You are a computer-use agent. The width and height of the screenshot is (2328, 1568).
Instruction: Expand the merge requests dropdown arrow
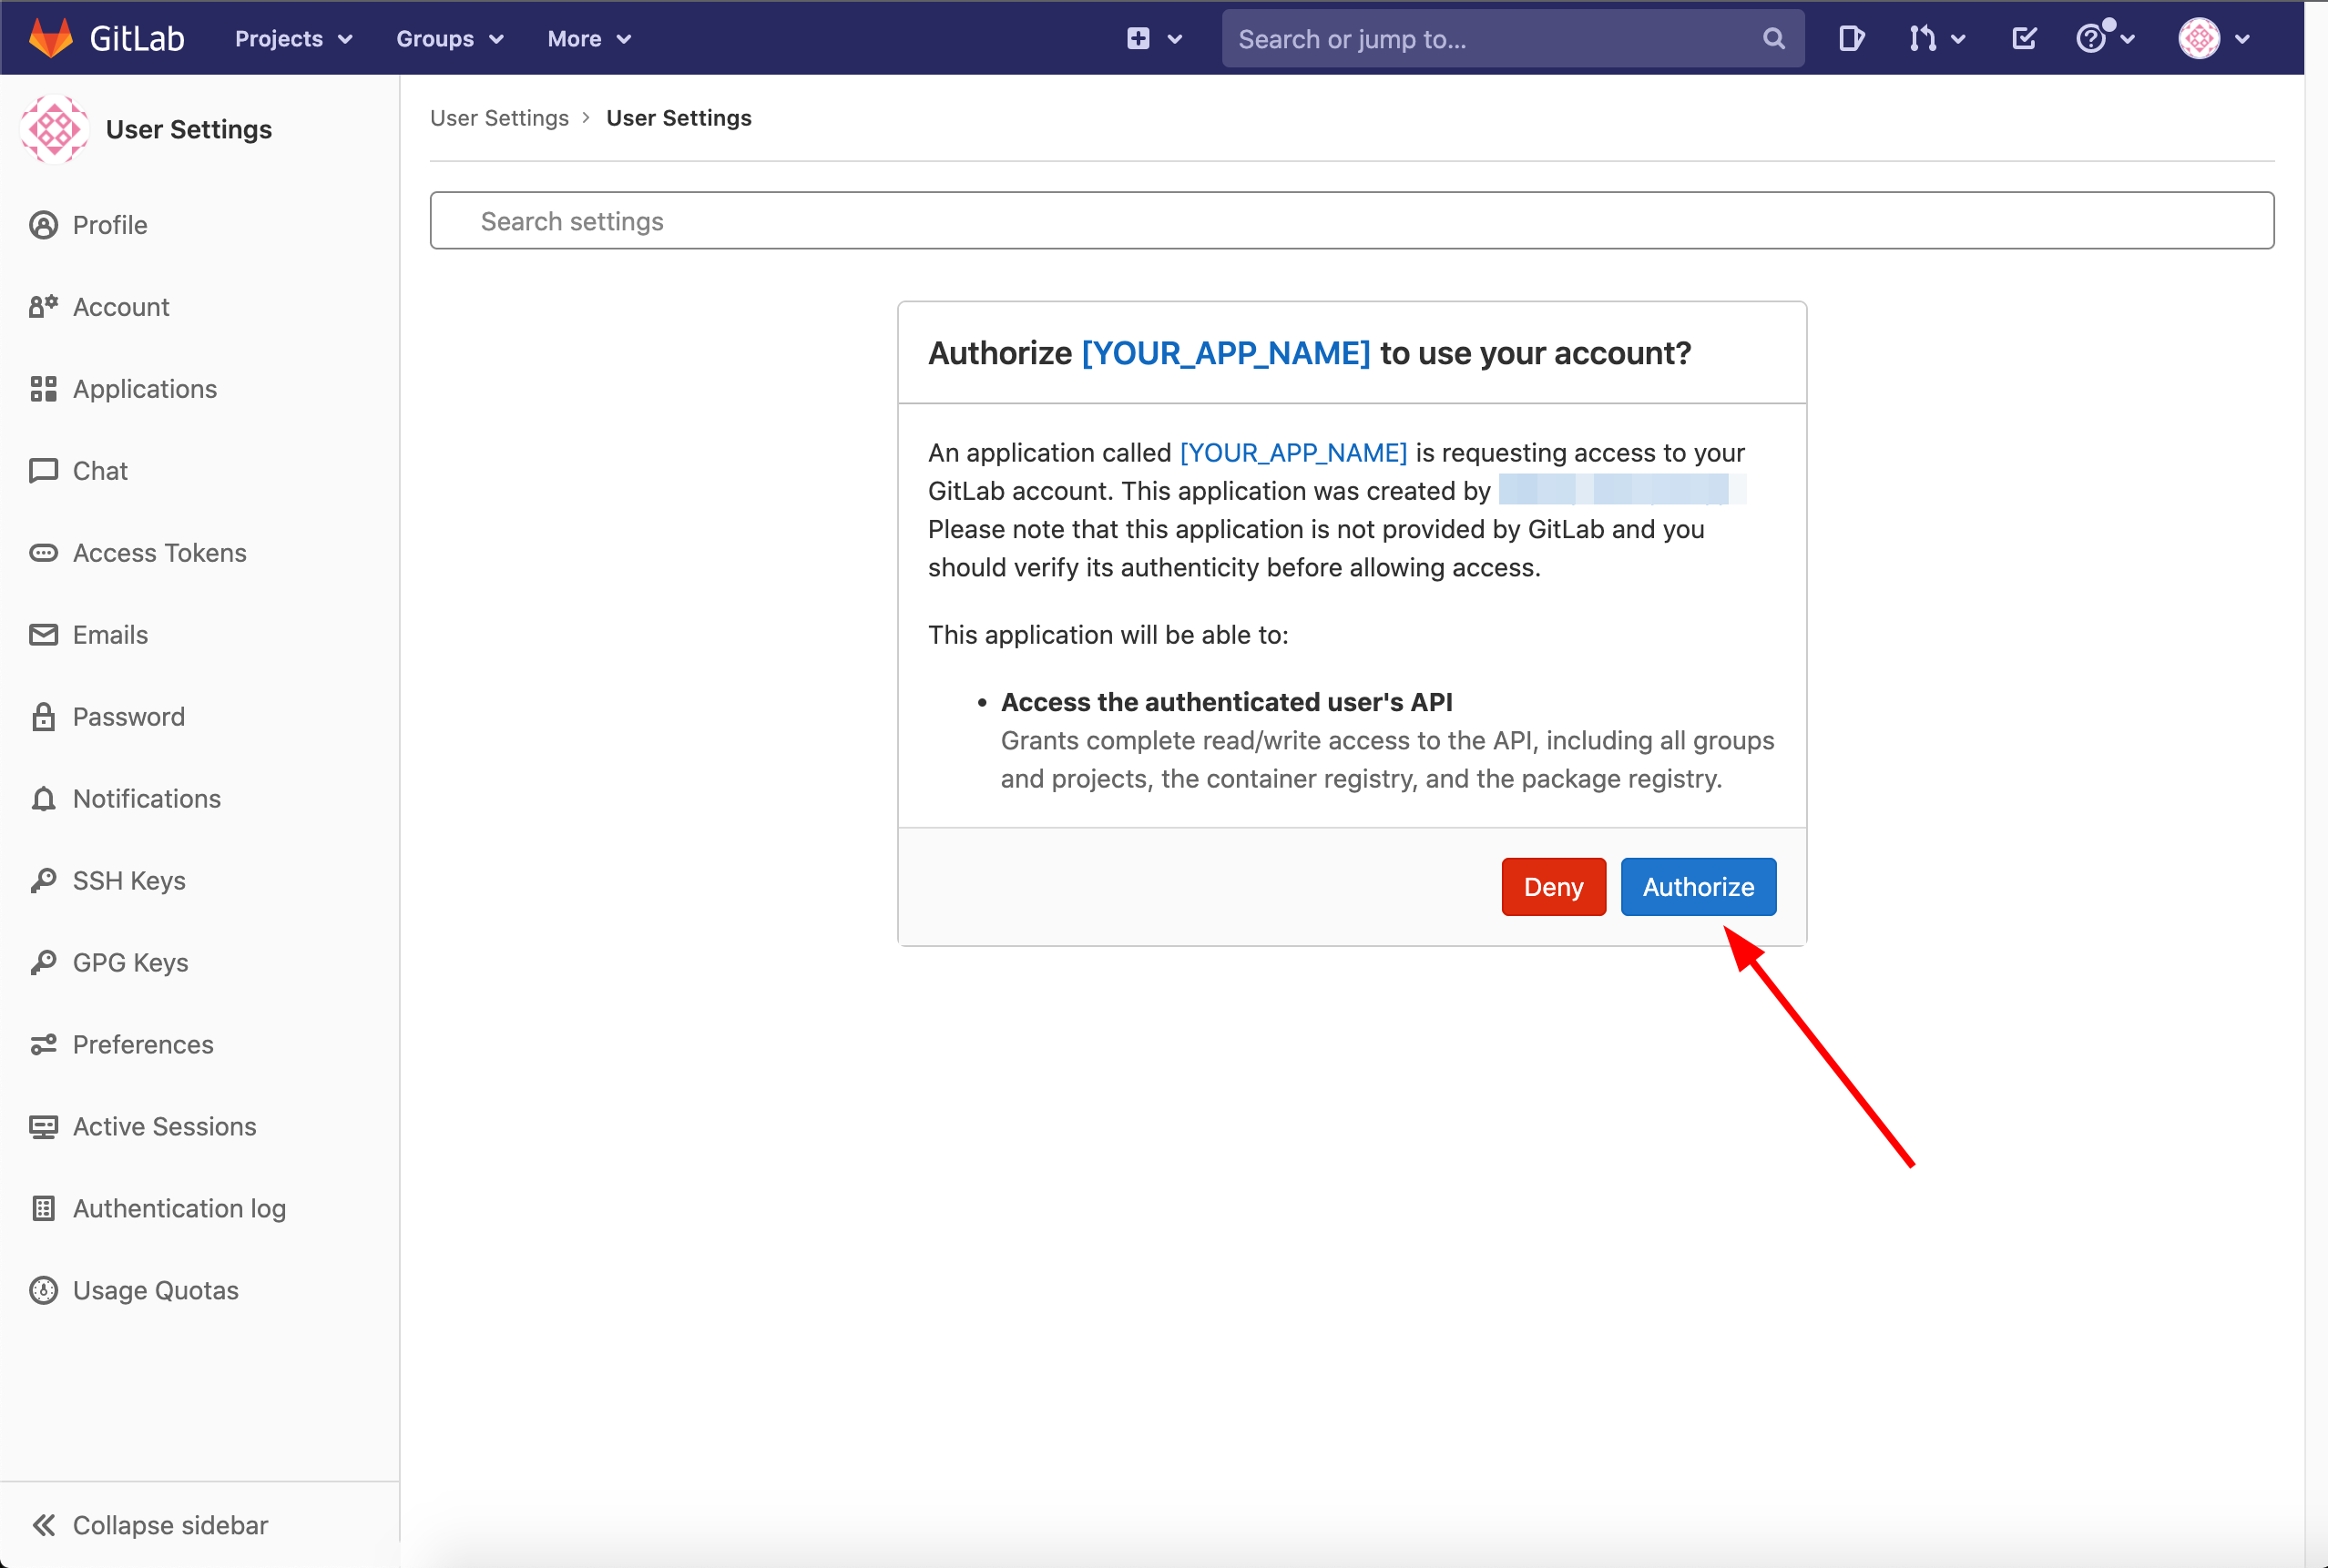pyautogui.click(x=1958, y=40)
